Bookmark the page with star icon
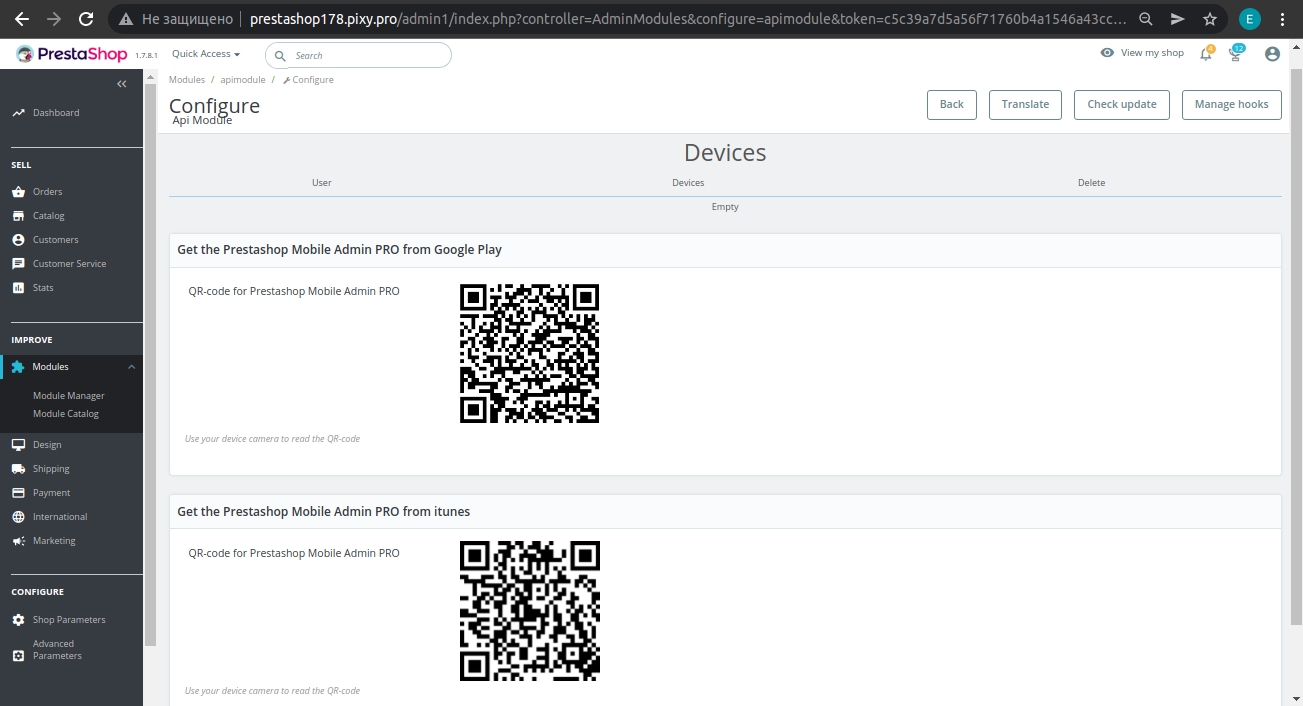The height and width of the screenshot is (706, 1303). point(1210,19)
